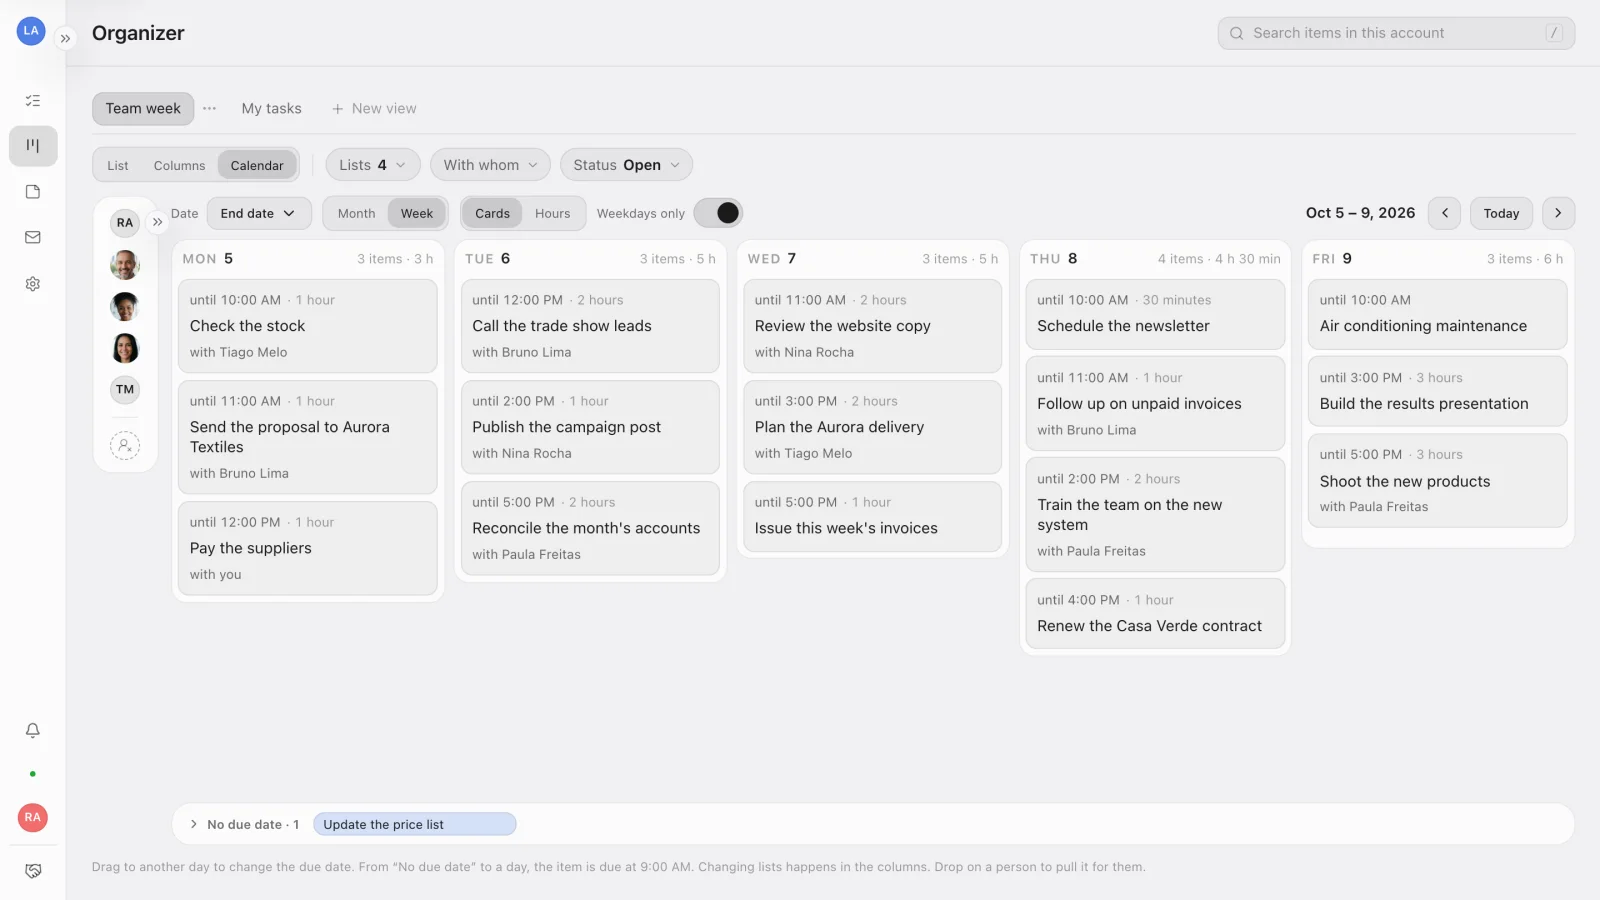Click the search items input field
Screen dimensions: 1600x900
(1396, 33)
